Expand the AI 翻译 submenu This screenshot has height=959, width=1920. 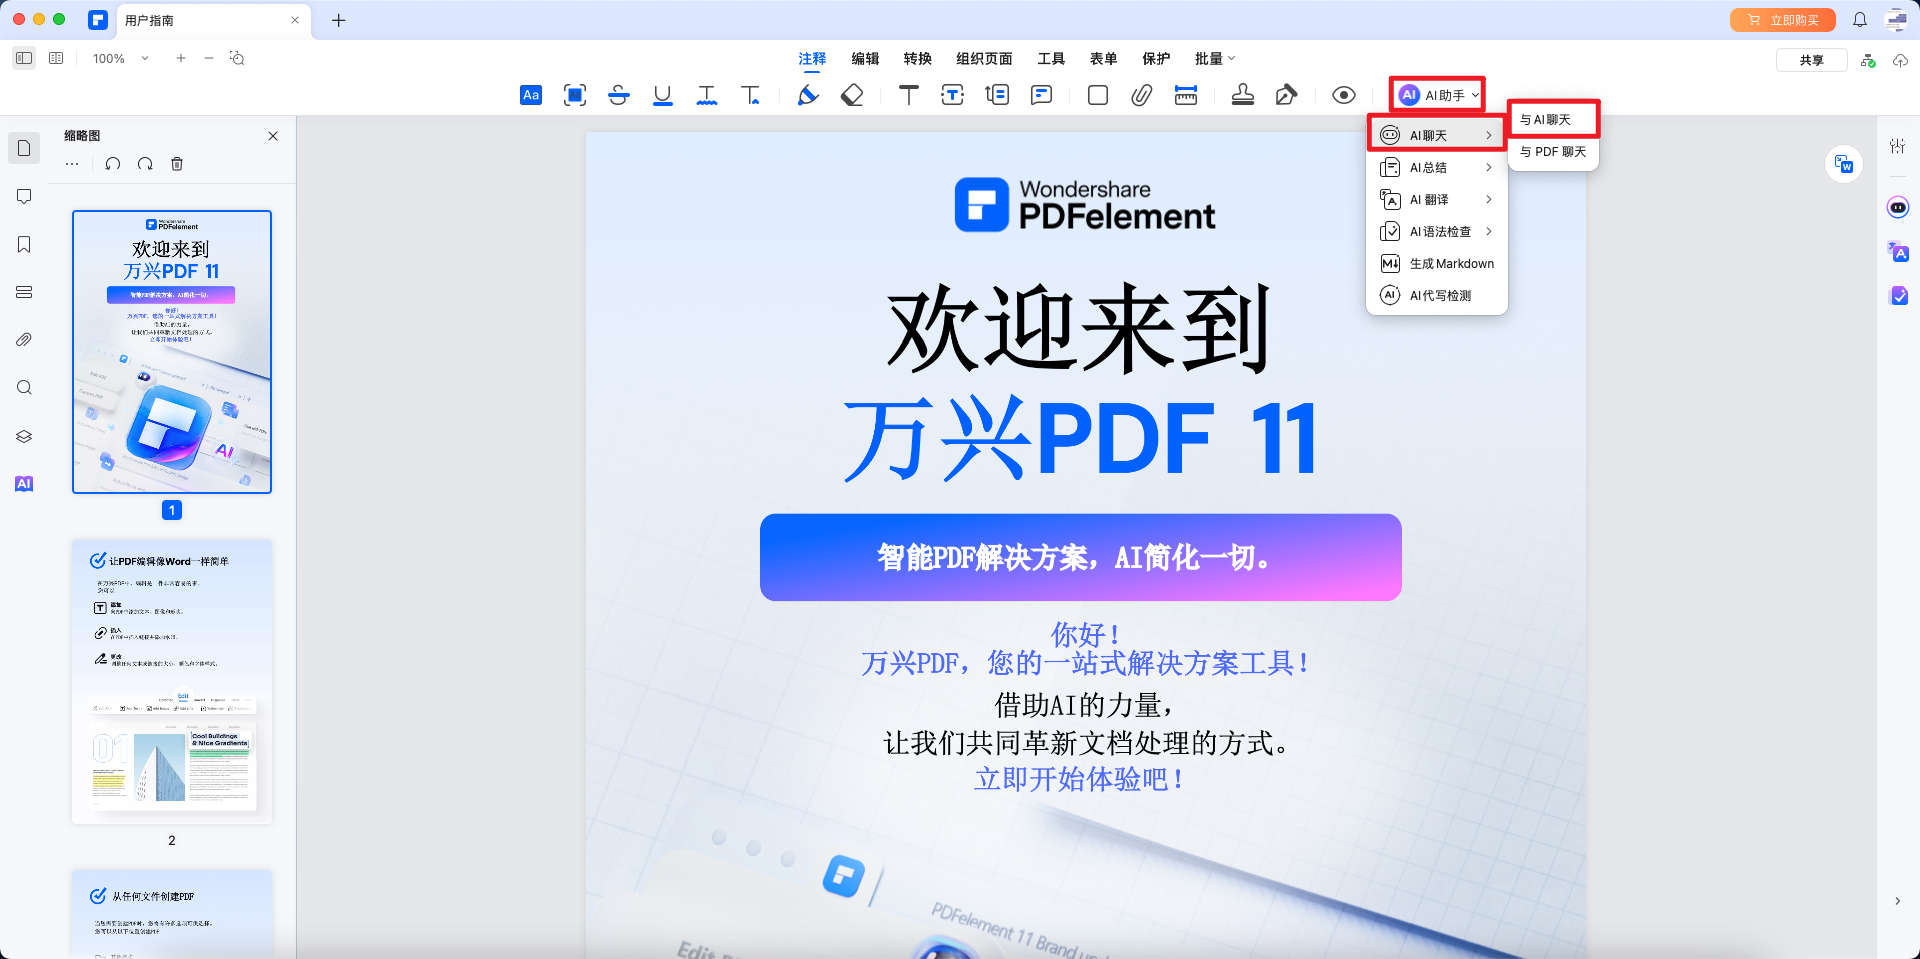click(1436, 199)
